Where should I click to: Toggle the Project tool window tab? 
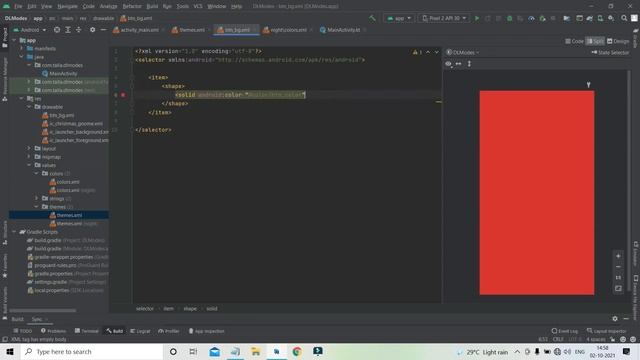pos(4,37)
